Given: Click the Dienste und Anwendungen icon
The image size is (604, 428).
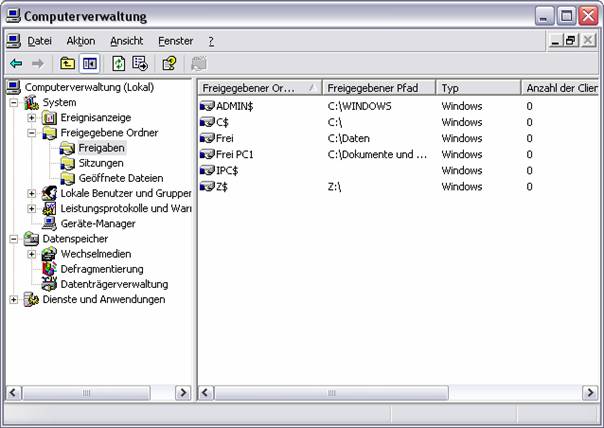Looking at the screenshot, I should click(31, 299).
